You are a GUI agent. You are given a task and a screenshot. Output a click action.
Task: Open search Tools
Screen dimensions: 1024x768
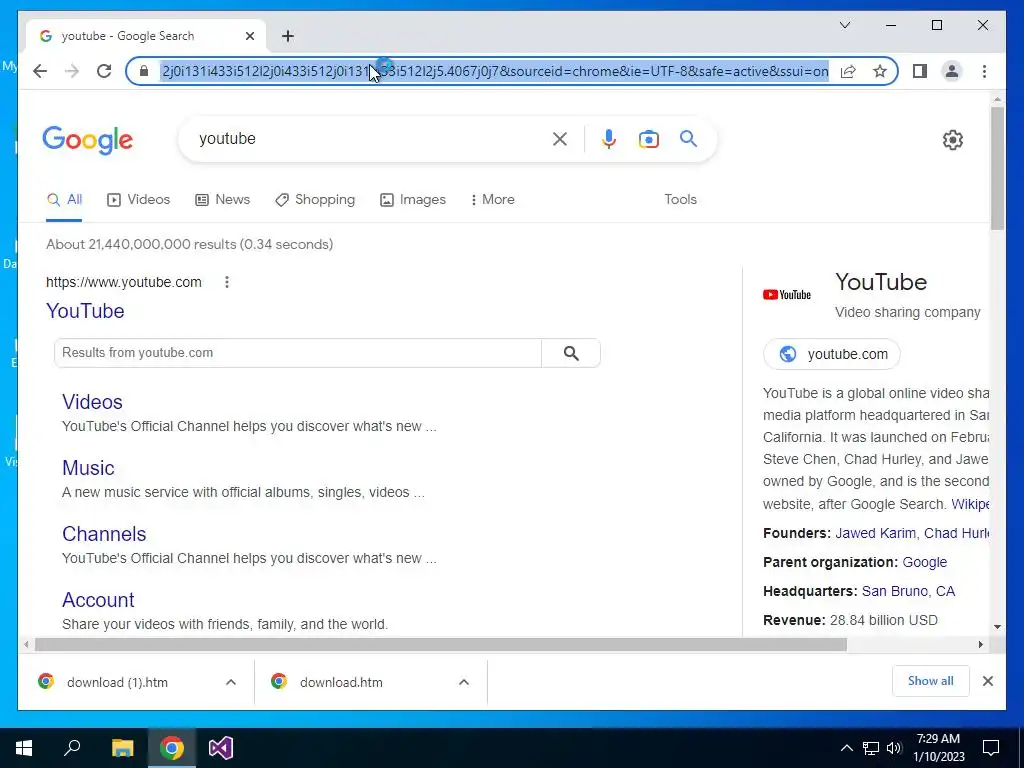click(x=680, y=200)
